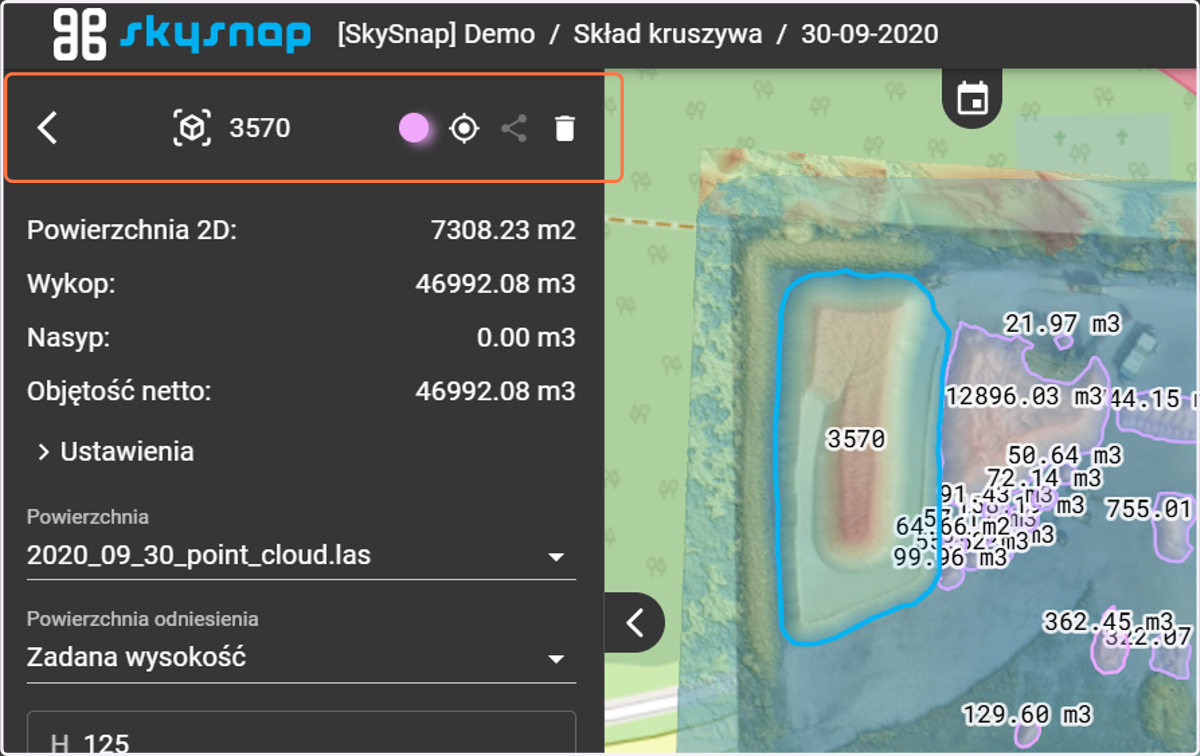Open the Powierzchnia point cloud dropdown
The width and height of the screenshot is (1200, 756).
[x=301, y=555]
